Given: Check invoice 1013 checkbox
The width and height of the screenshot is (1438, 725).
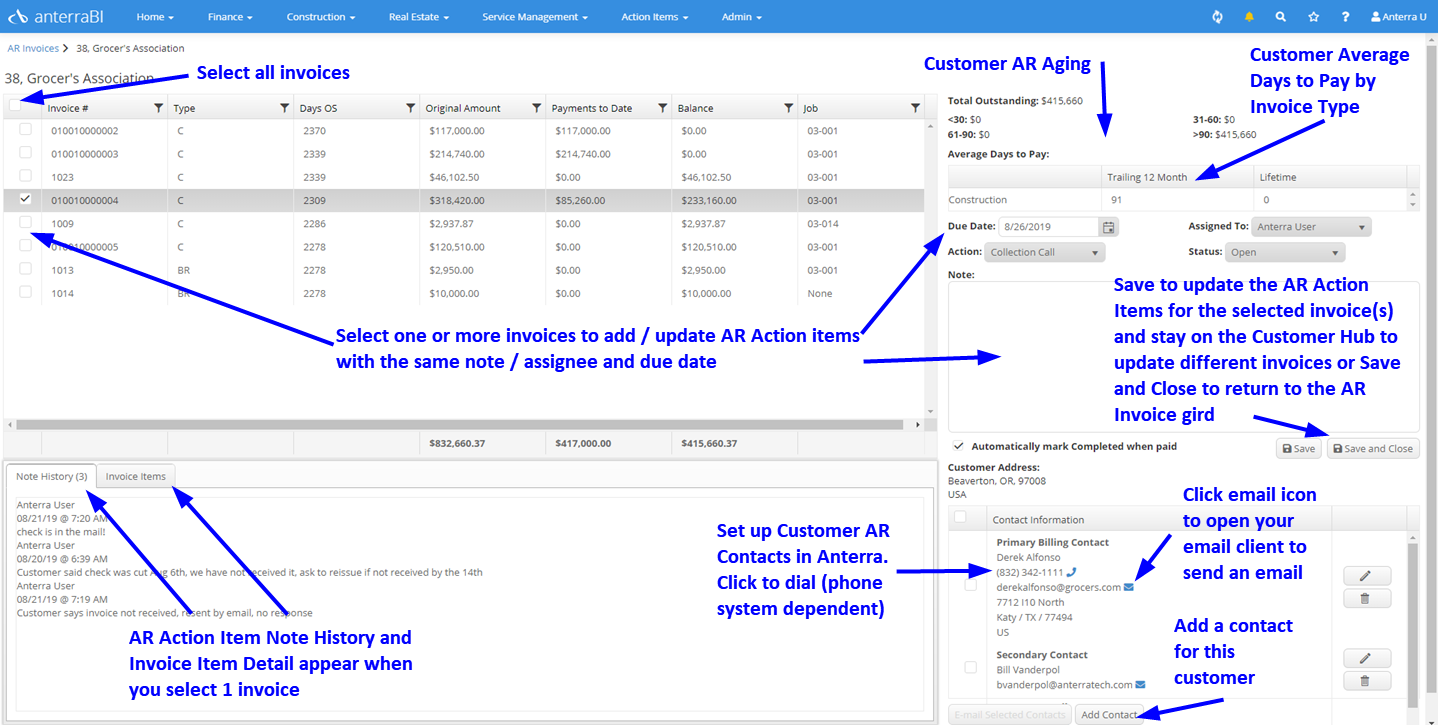Looking at the screenshot, I should (25, 268).
